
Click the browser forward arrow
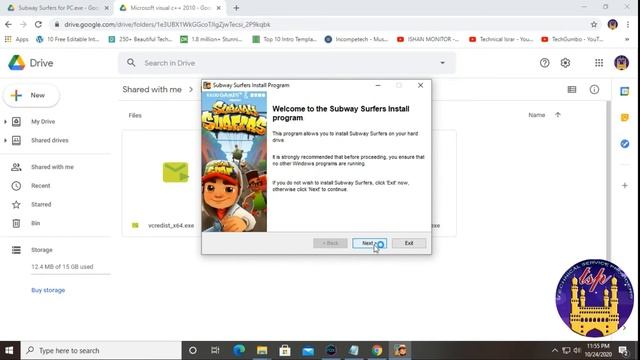click(23, 24)
